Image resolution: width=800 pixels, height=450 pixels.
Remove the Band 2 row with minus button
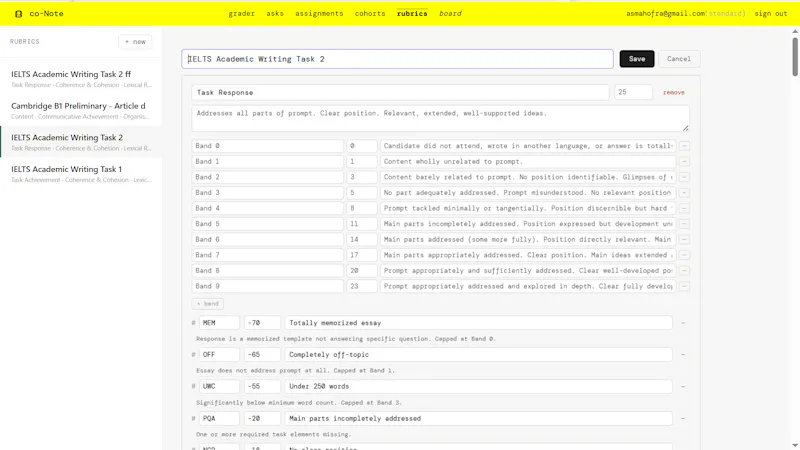[x=684, y=177]
